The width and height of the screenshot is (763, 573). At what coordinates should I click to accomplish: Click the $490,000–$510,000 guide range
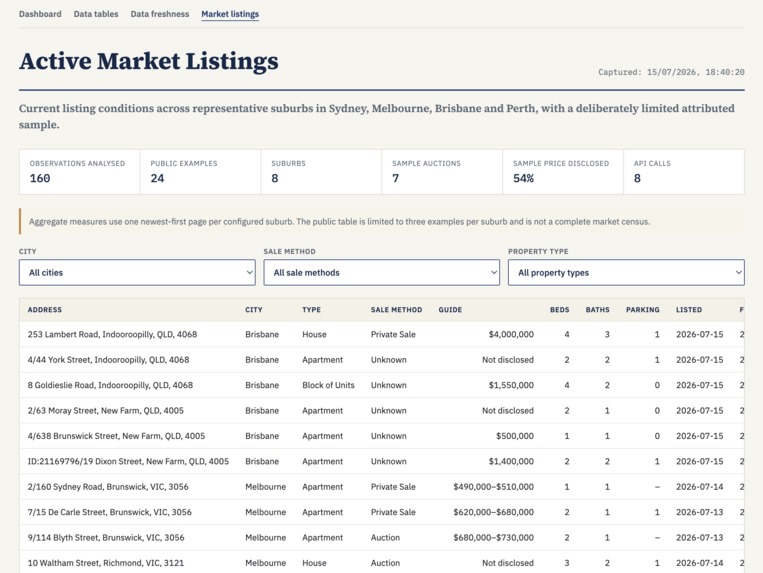493,487
